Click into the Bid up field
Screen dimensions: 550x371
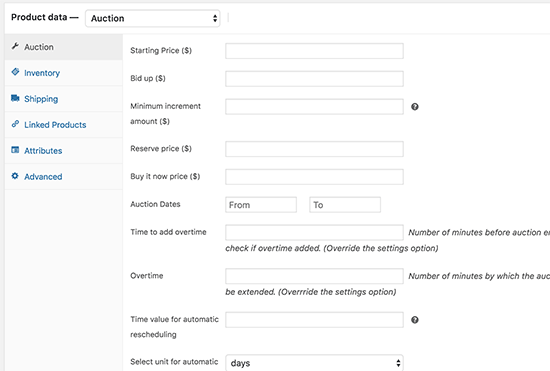click(314, 79)
